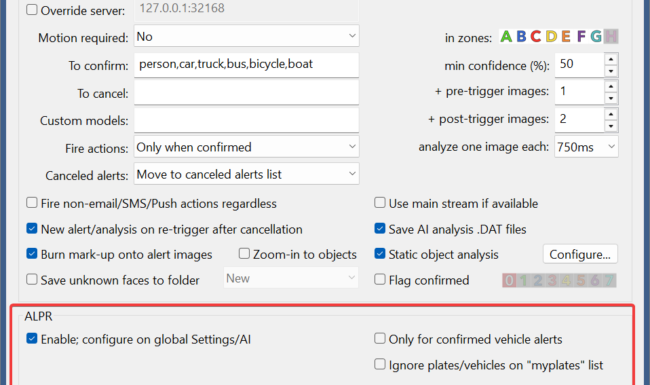Viewport: 650px width, 385px height.
Task: Enable Override server checkbox
Action: pyautogui.click(x=32, y=10)
